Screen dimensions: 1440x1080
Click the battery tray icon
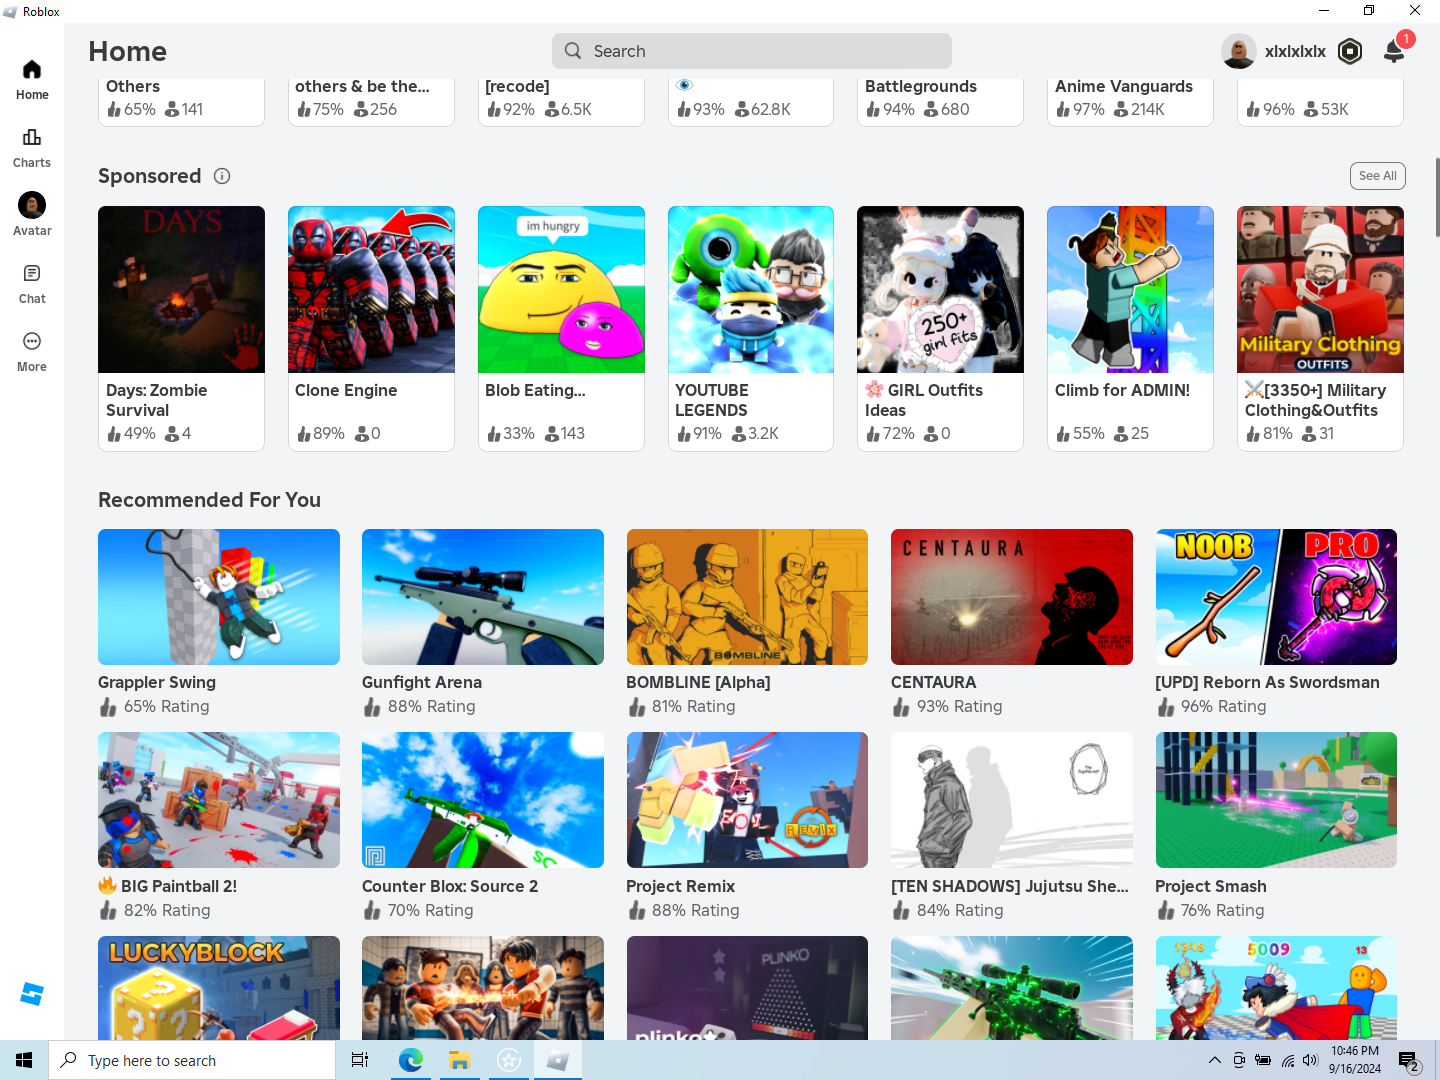(1263, 1060)
